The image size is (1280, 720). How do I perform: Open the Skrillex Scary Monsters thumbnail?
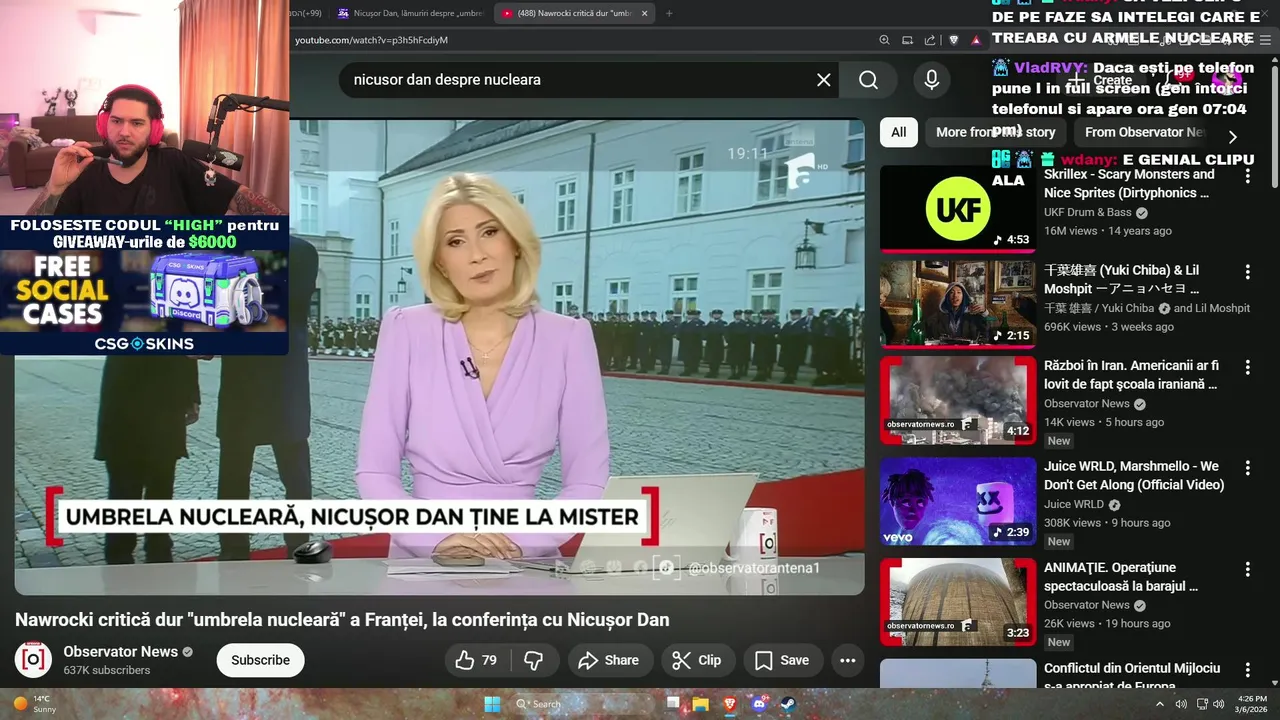tap(958, 208)
